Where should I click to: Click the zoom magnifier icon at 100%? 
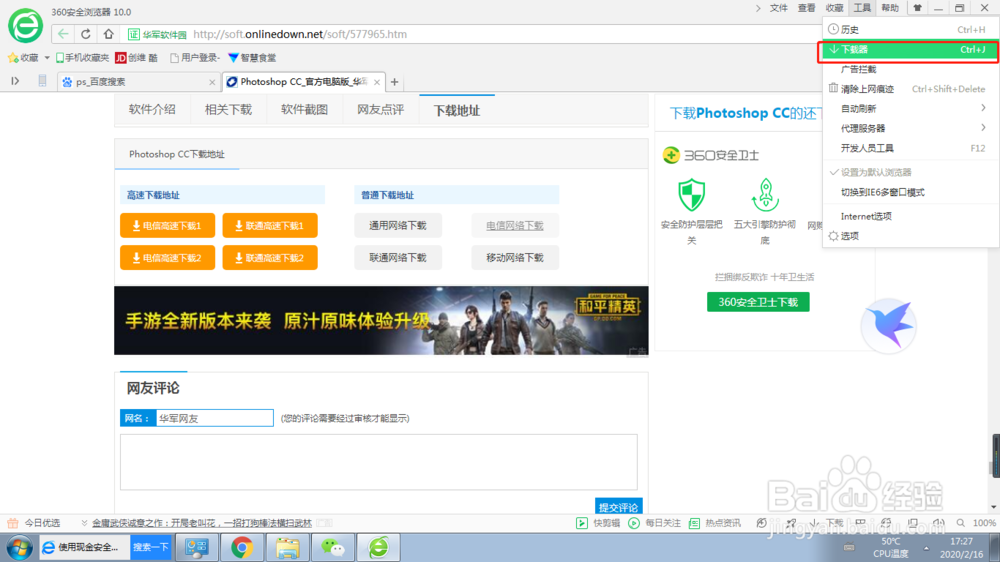pos(960,523)
